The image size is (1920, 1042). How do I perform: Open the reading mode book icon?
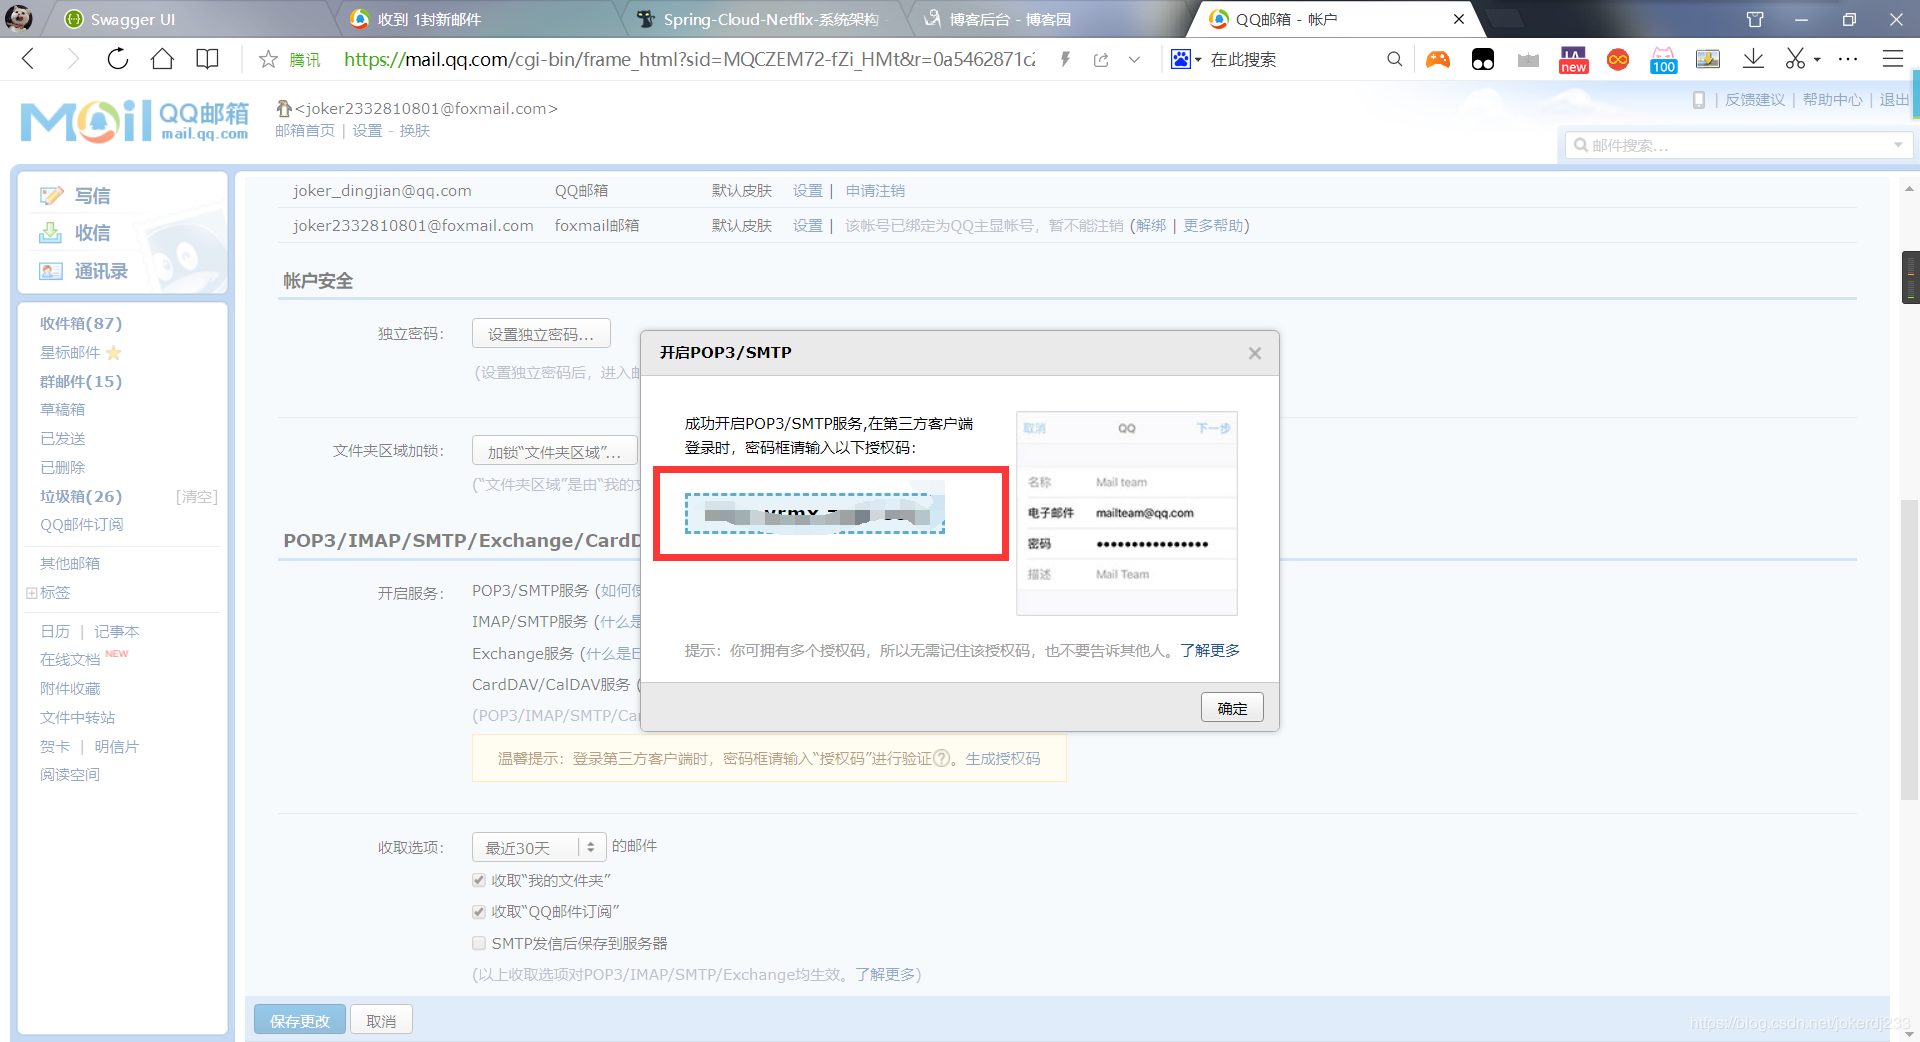(207, 59)
